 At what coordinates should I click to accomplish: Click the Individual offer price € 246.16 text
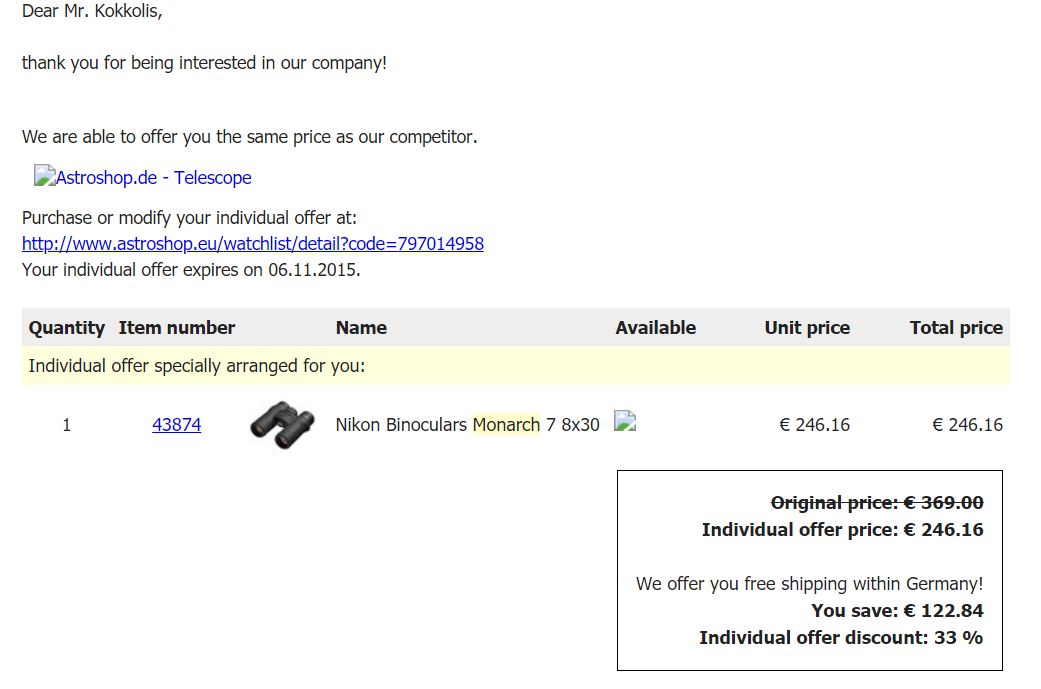tap(842, 530)
